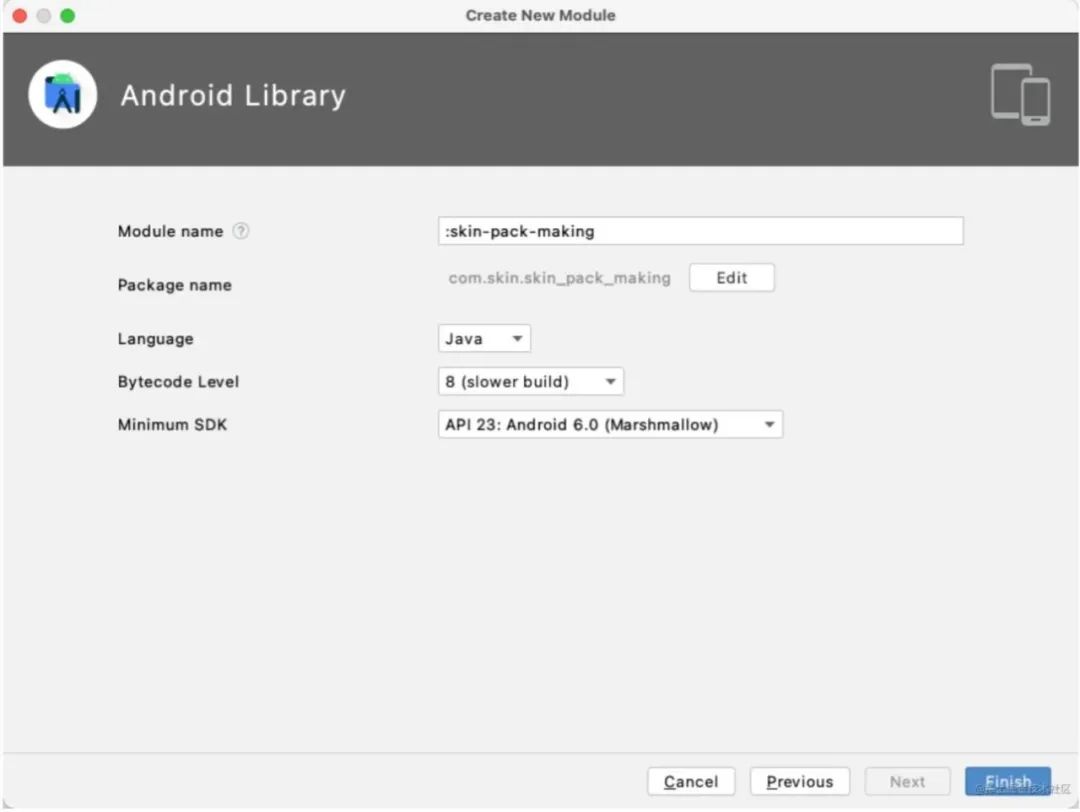Expand the Java language selector arrow
This screenshot has width=1080, height=812.
(x=518, y=338)
